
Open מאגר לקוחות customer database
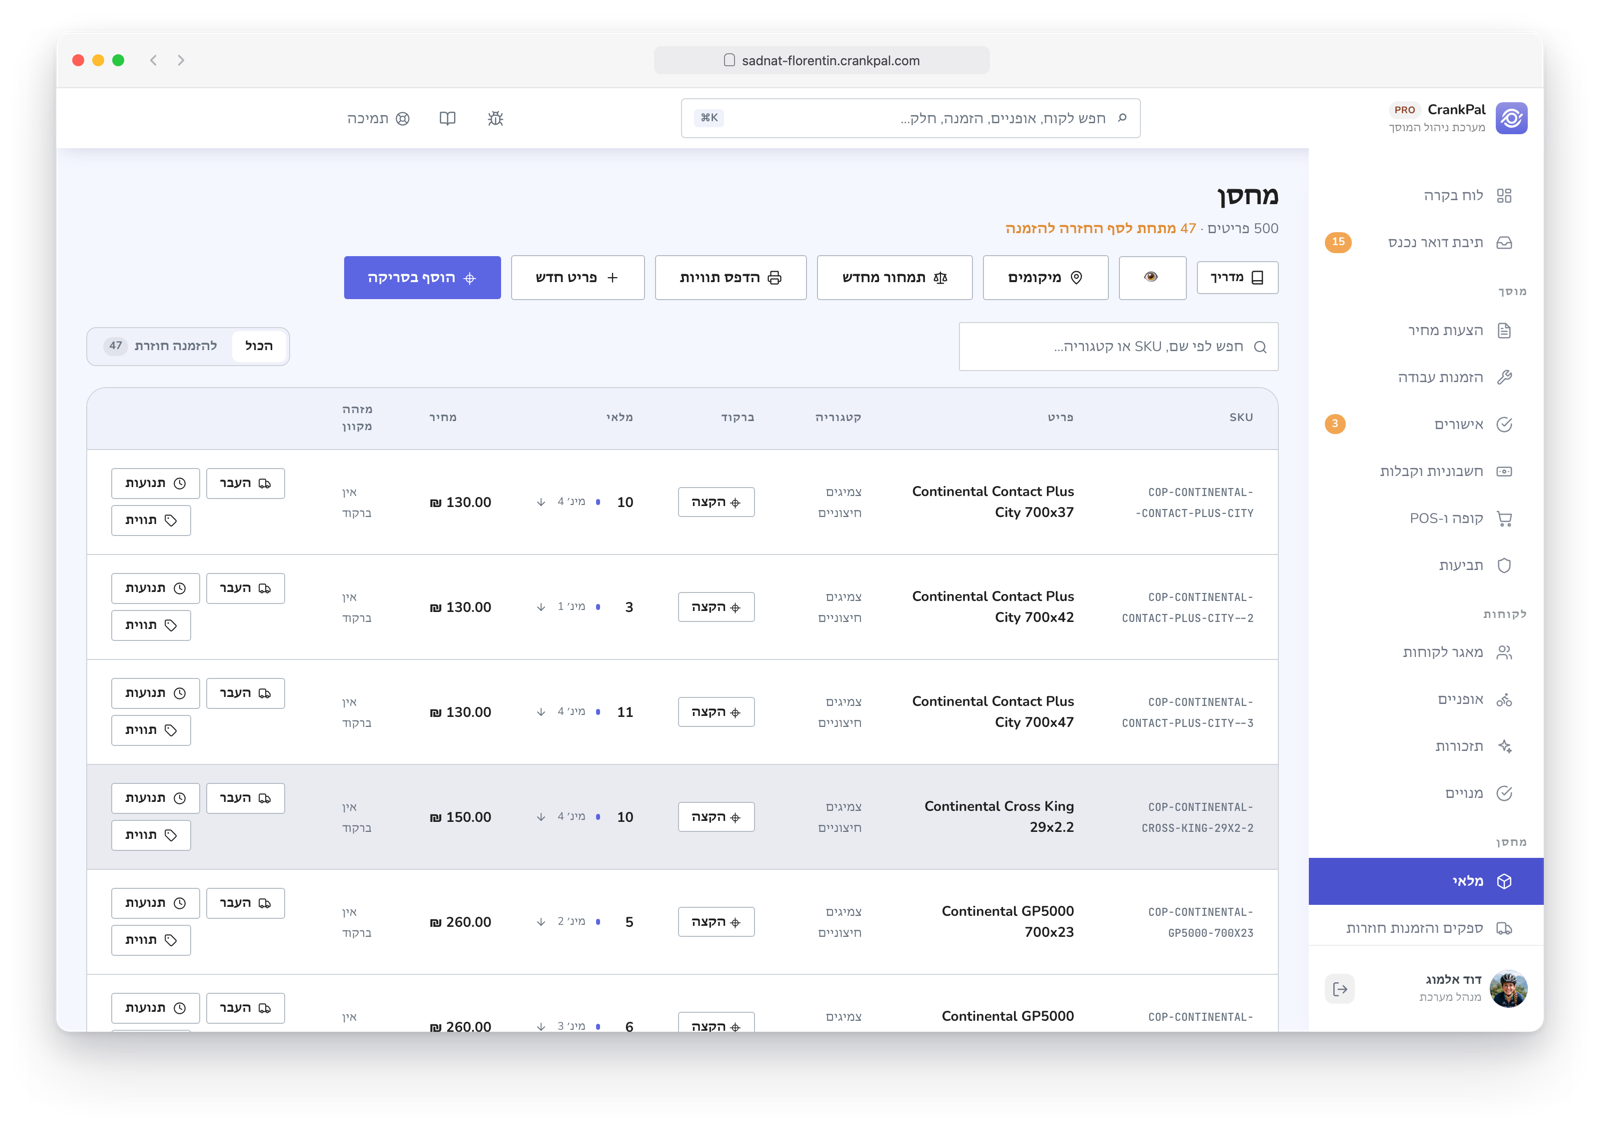click(1426, 652)
